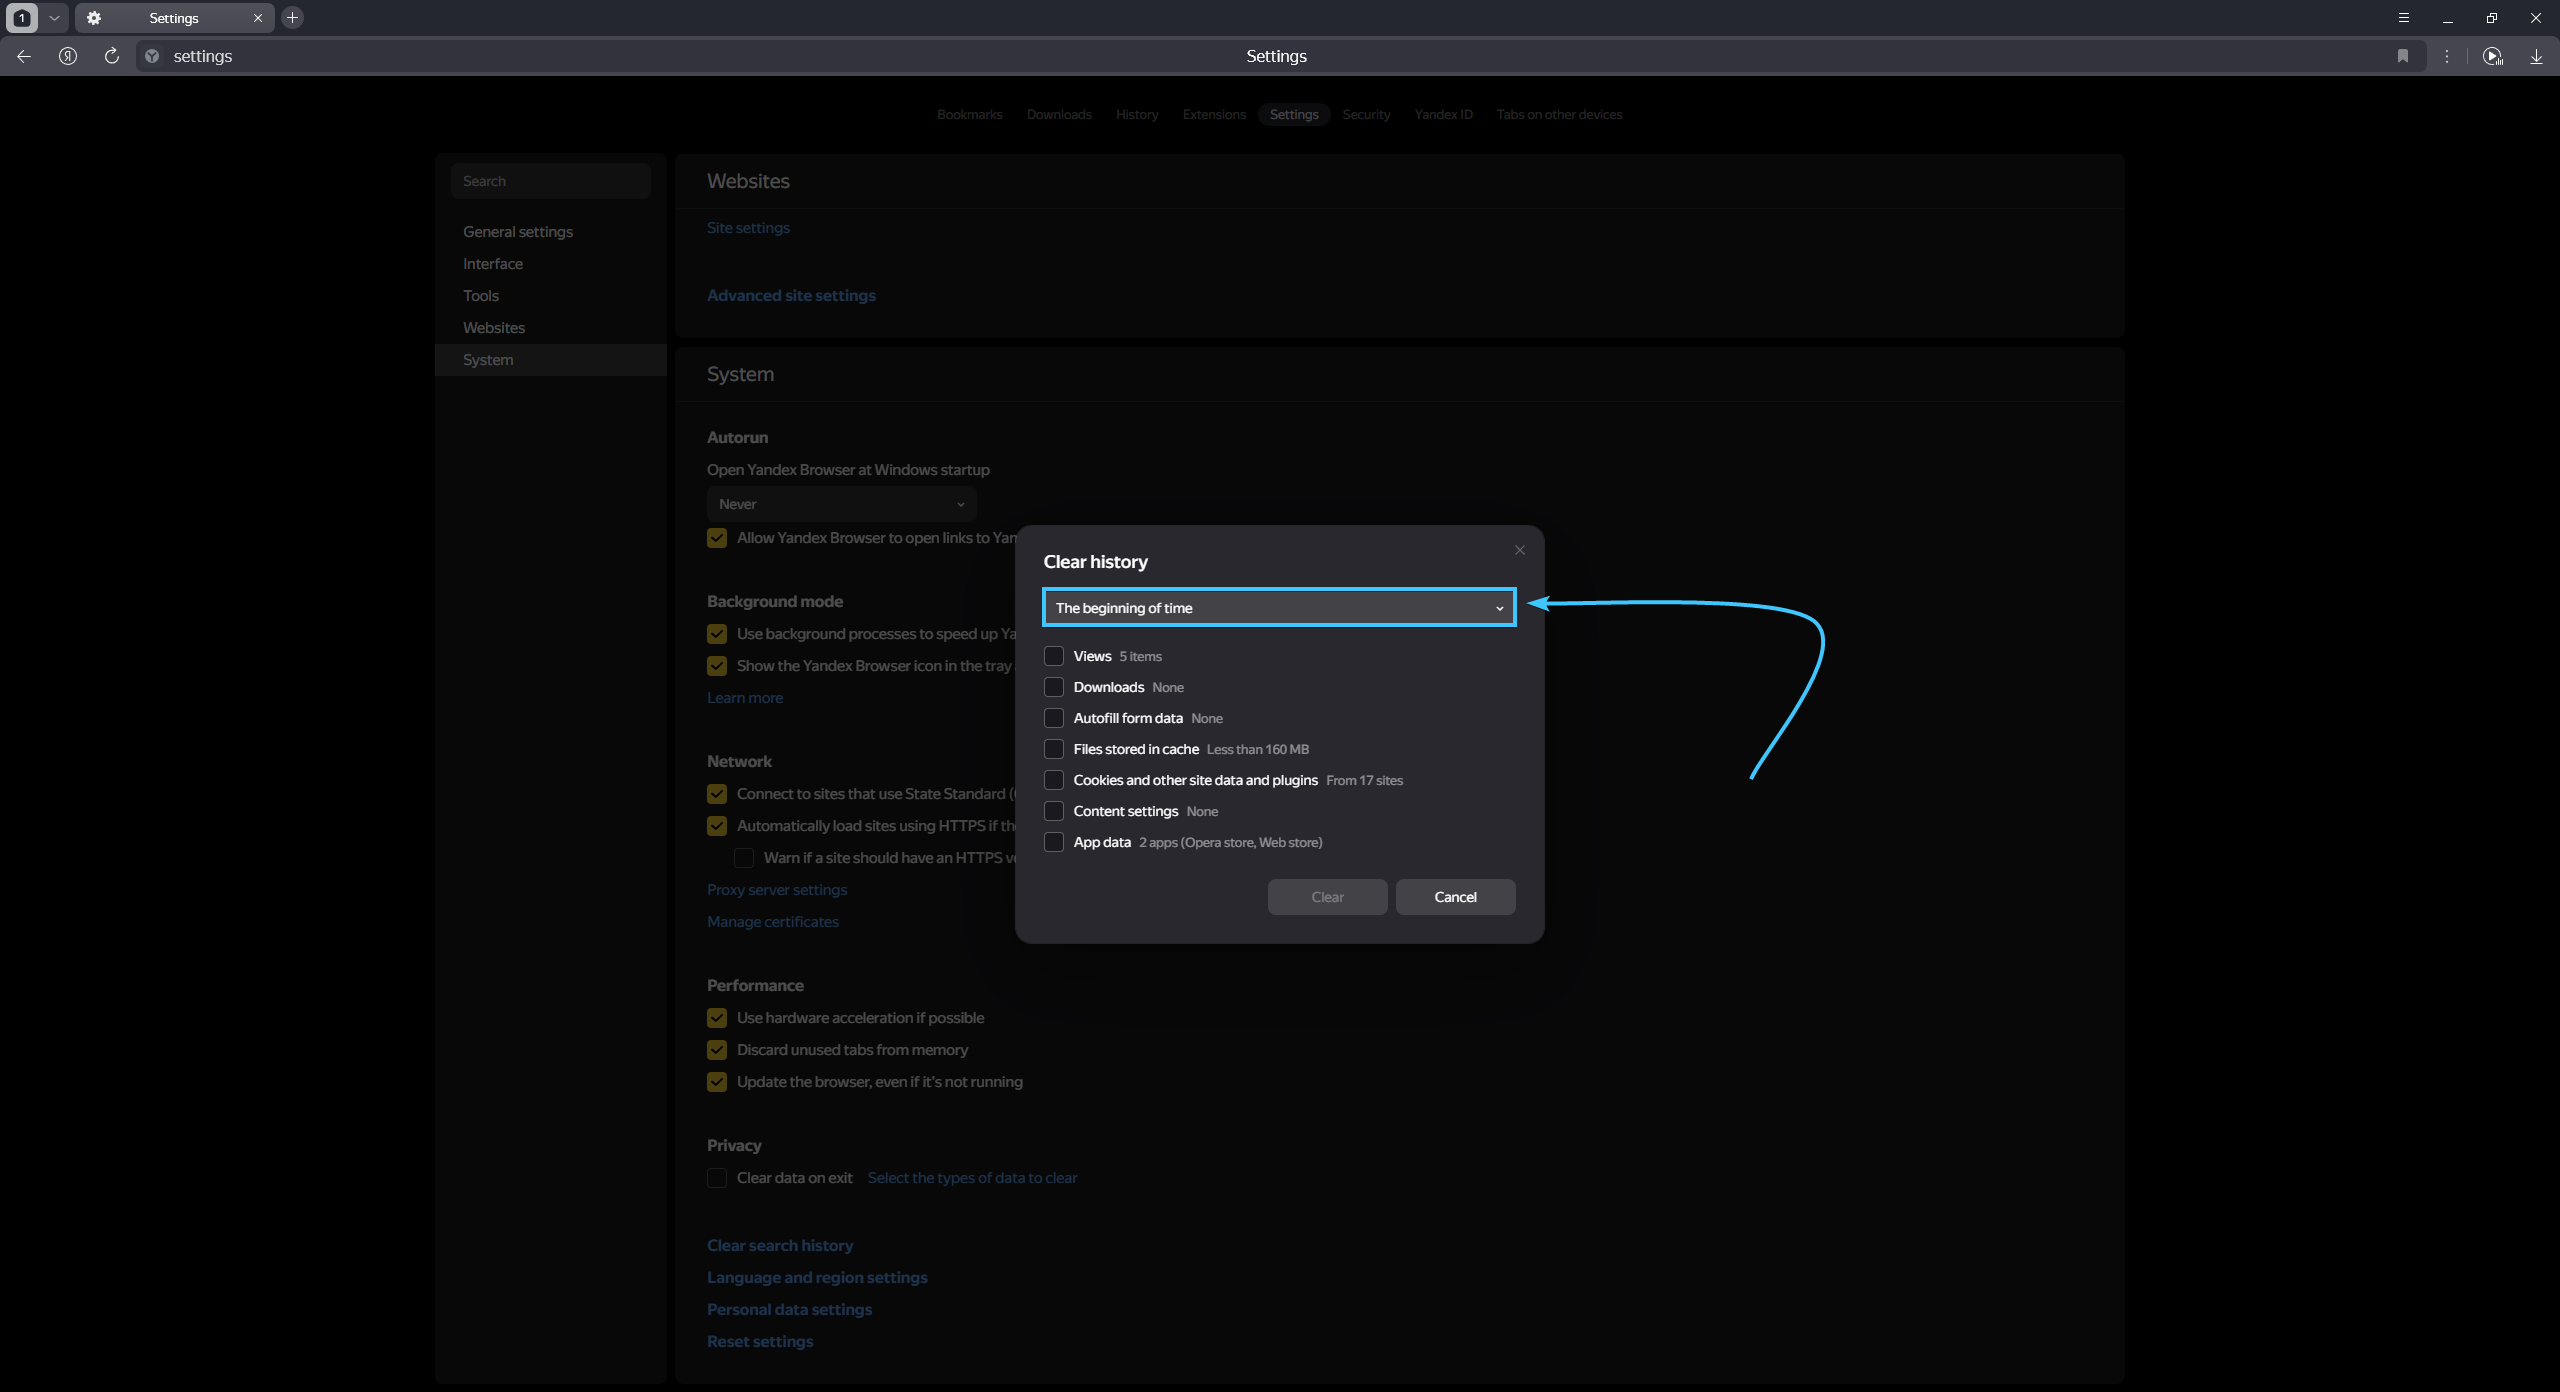This screenshot has width=2560, height=1392.
Task: Click the tab counter icon showing 1
Action: pos(22,18)
